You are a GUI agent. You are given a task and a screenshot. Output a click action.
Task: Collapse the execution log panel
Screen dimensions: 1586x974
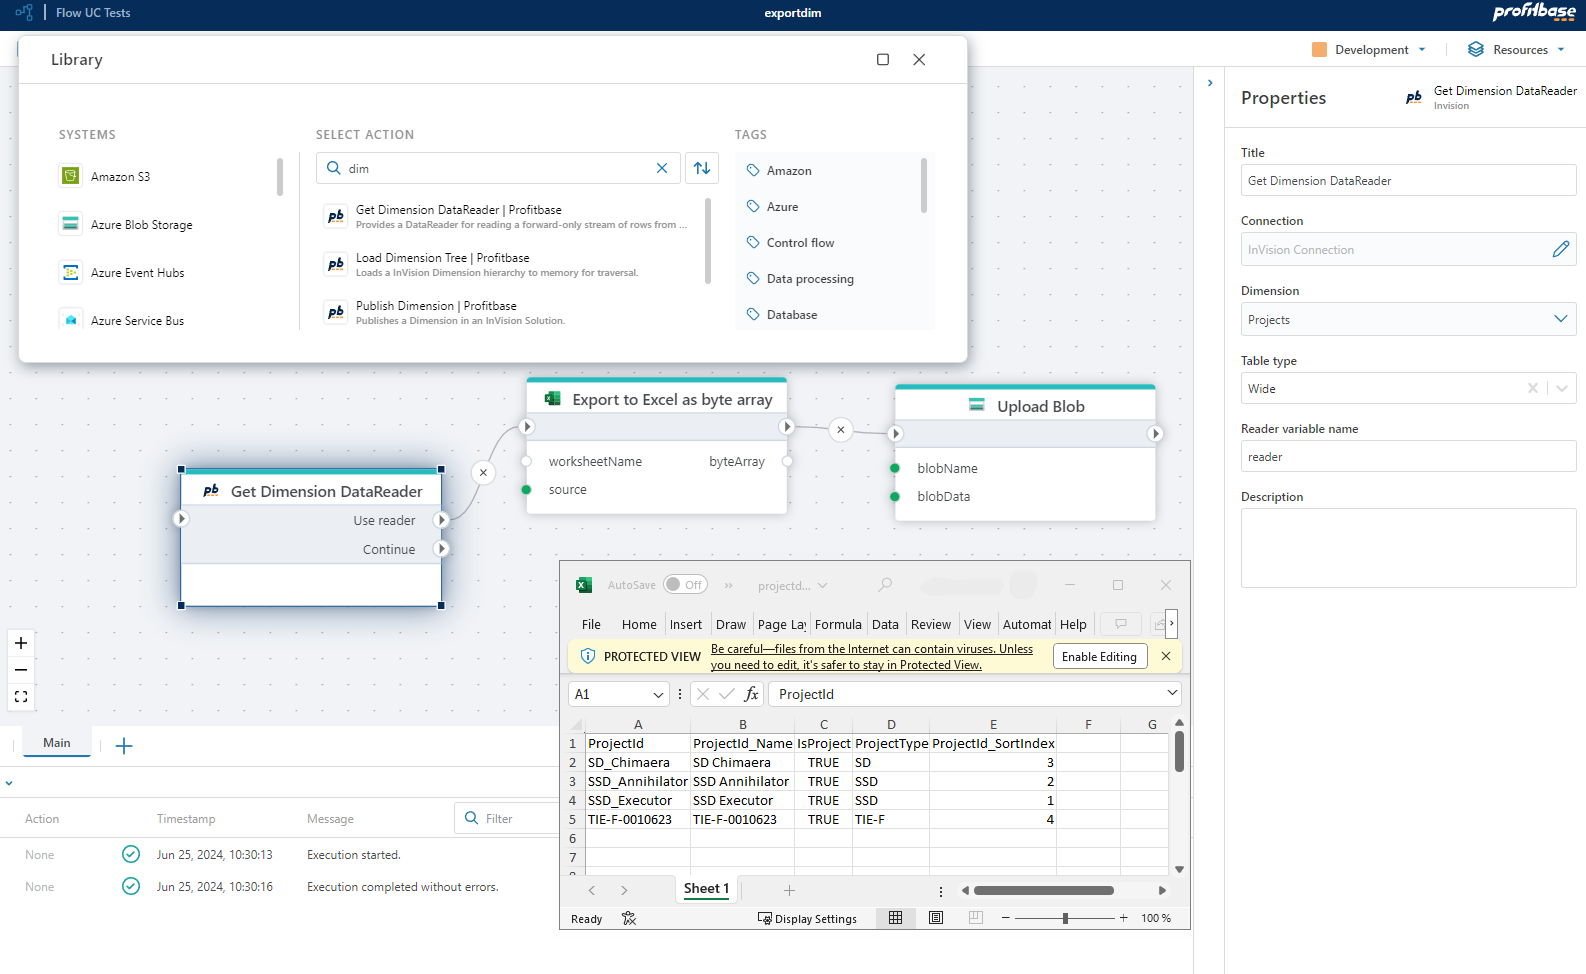(x=9, y=783)
